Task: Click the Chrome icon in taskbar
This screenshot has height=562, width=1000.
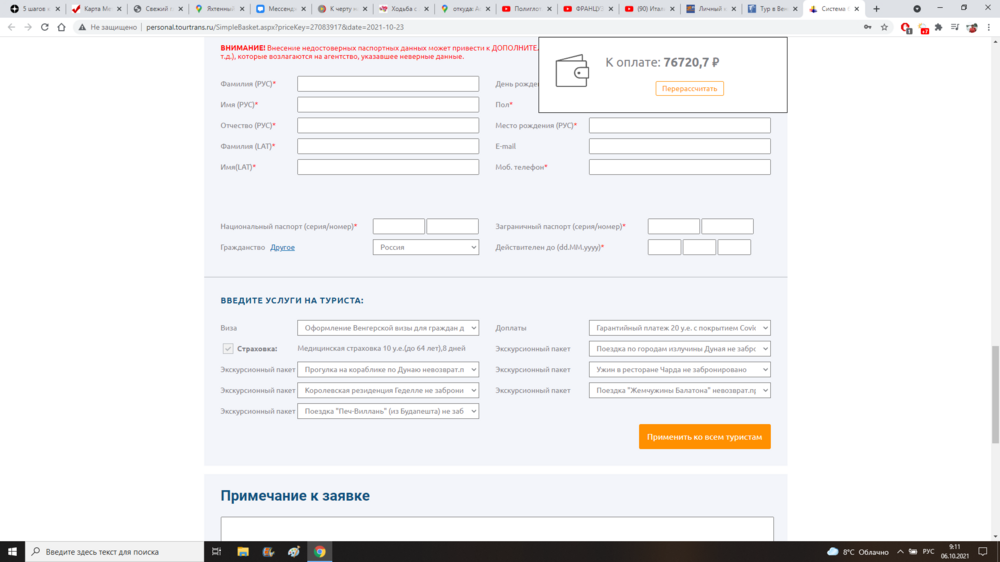Action: click(319, 551)
